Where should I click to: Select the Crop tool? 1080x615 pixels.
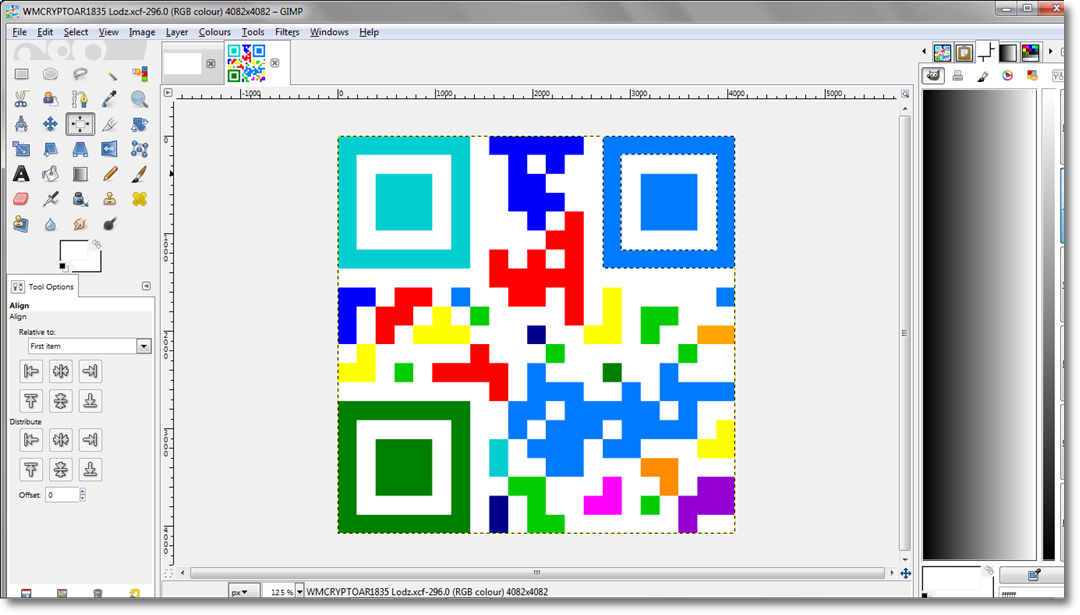[x=110, y=124]
